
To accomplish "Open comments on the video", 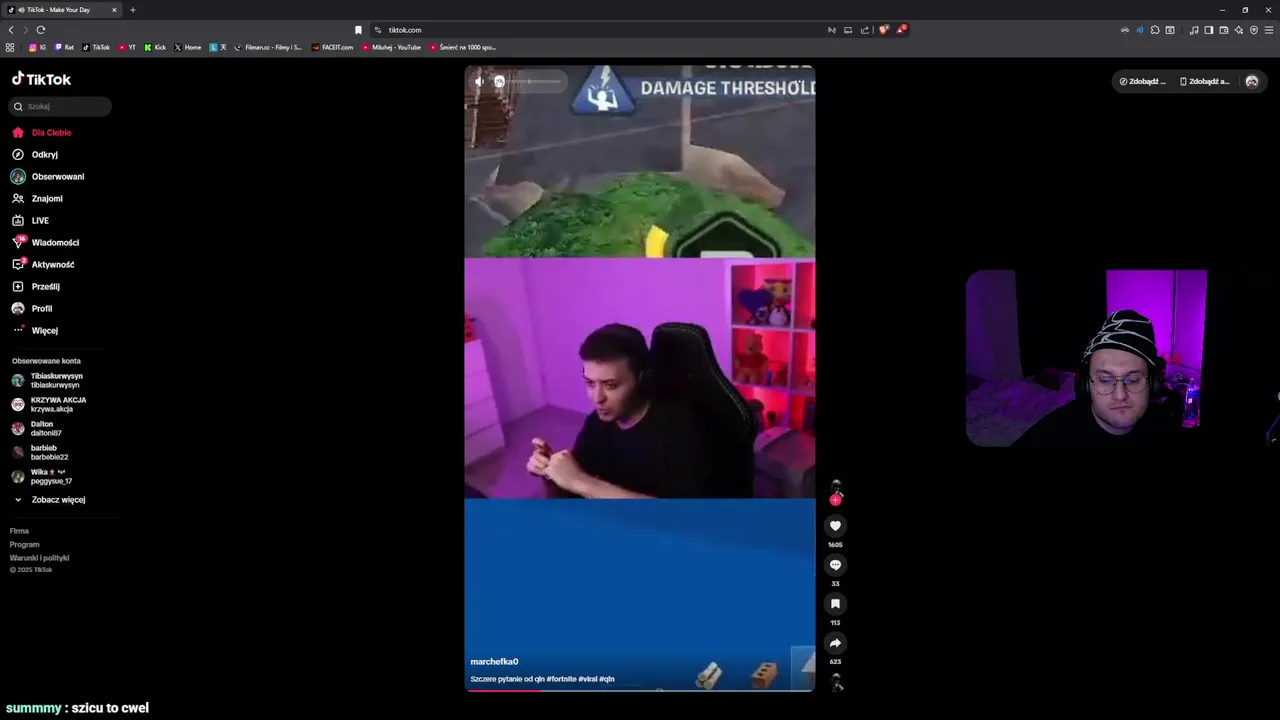I will click(x=835, y=564).
